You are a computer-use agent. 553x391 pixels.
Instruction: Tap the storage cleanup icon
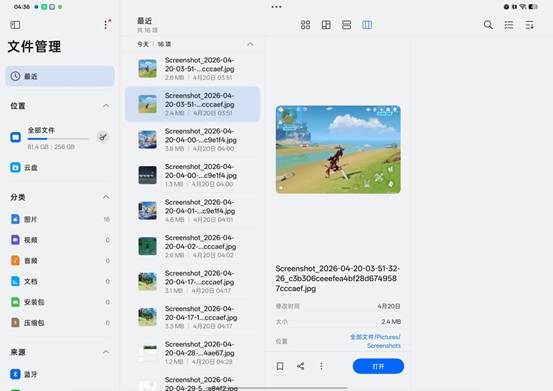[x=103, y=137]
